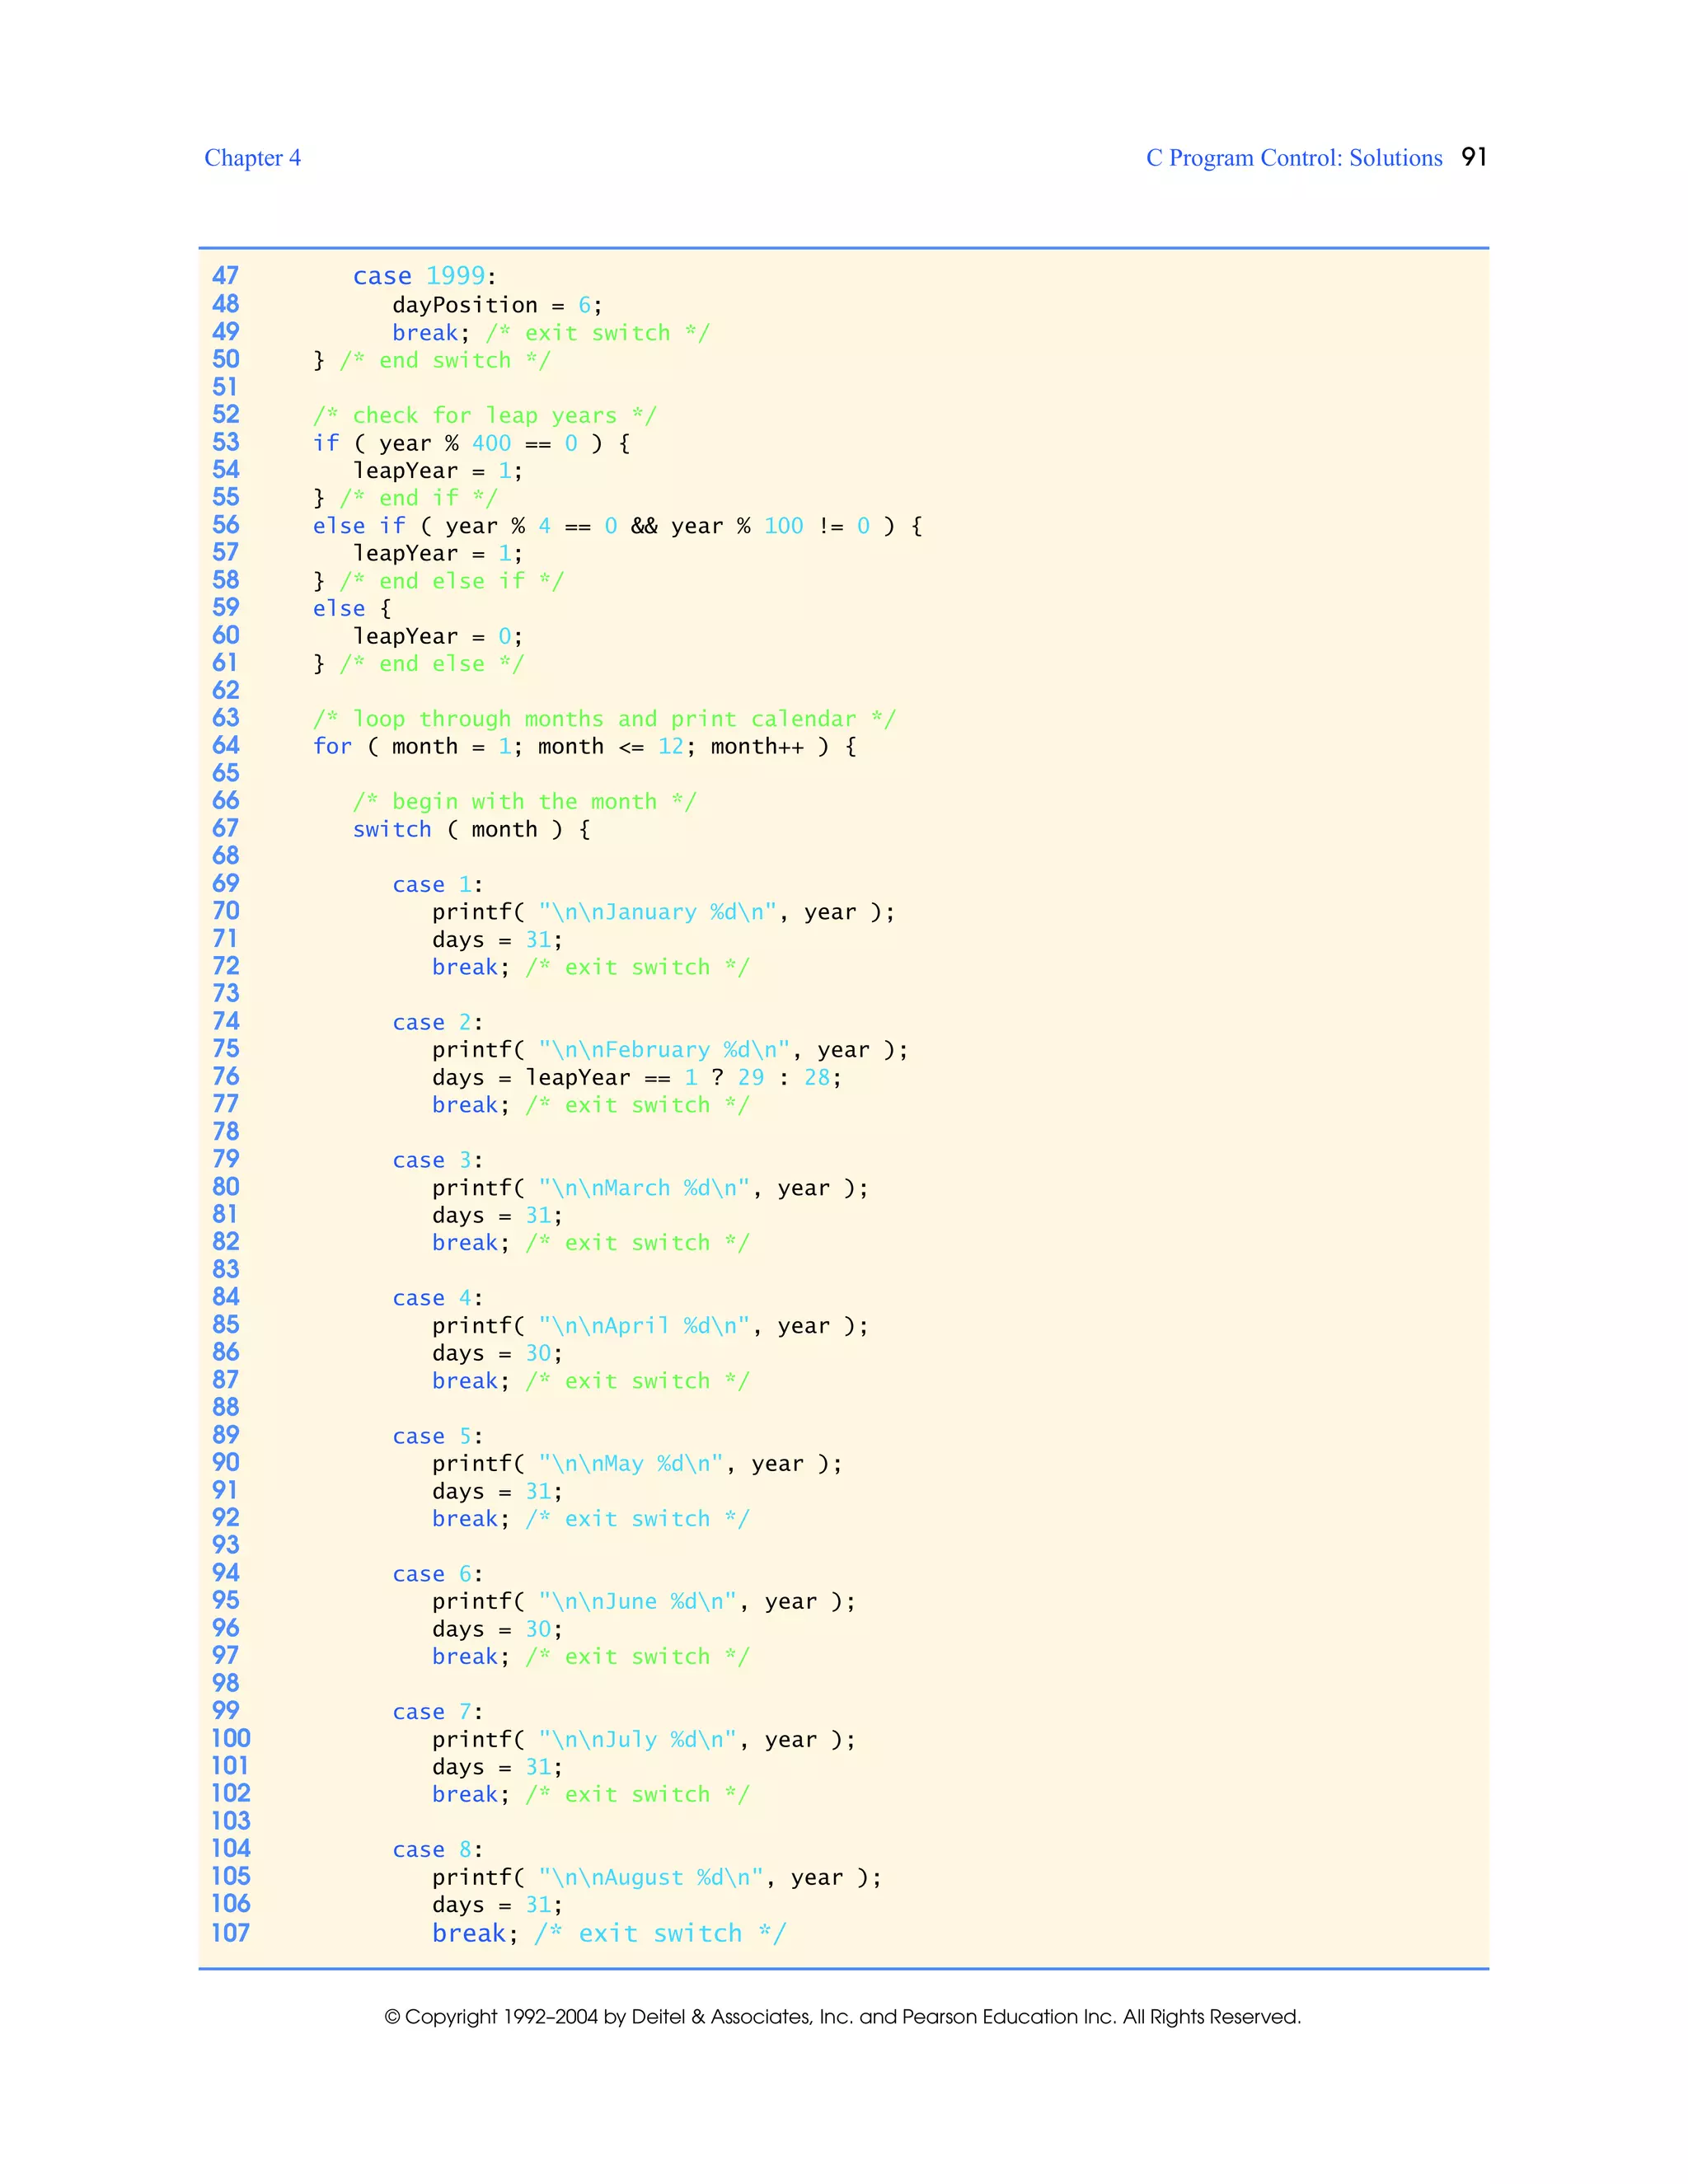Click the "case 3:" label
Screen dimensions: 1688x2184
coord(437,1160)
